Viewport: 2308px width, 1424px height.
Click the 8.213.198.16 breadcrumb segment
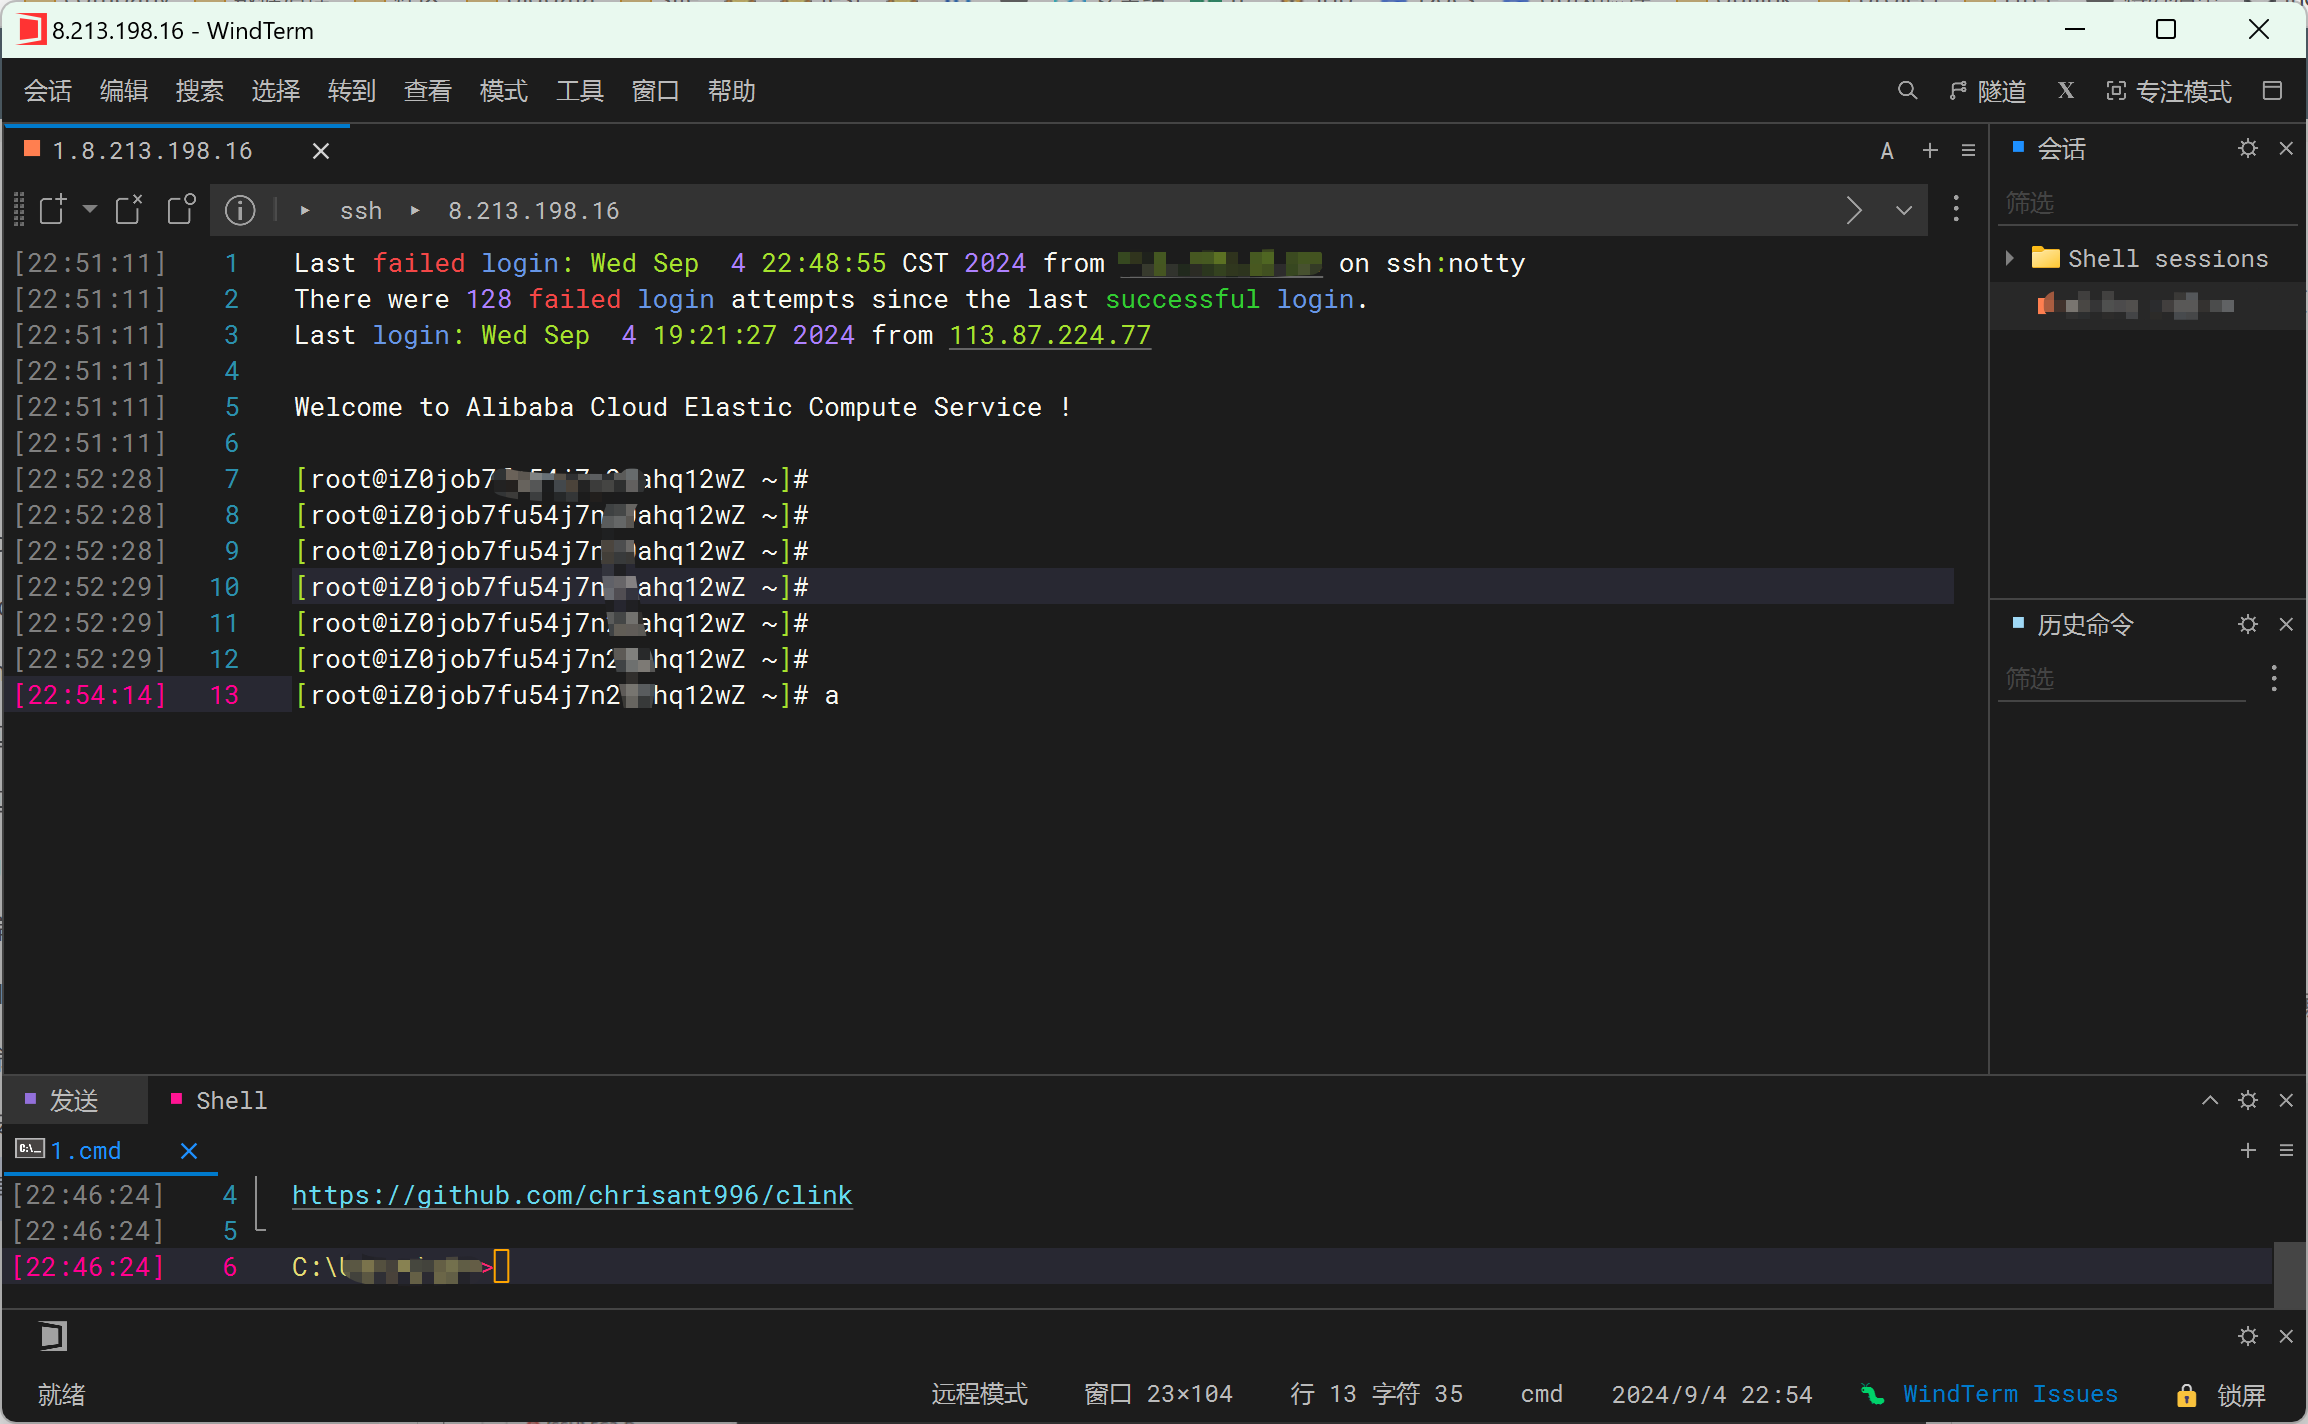(533, 211)
